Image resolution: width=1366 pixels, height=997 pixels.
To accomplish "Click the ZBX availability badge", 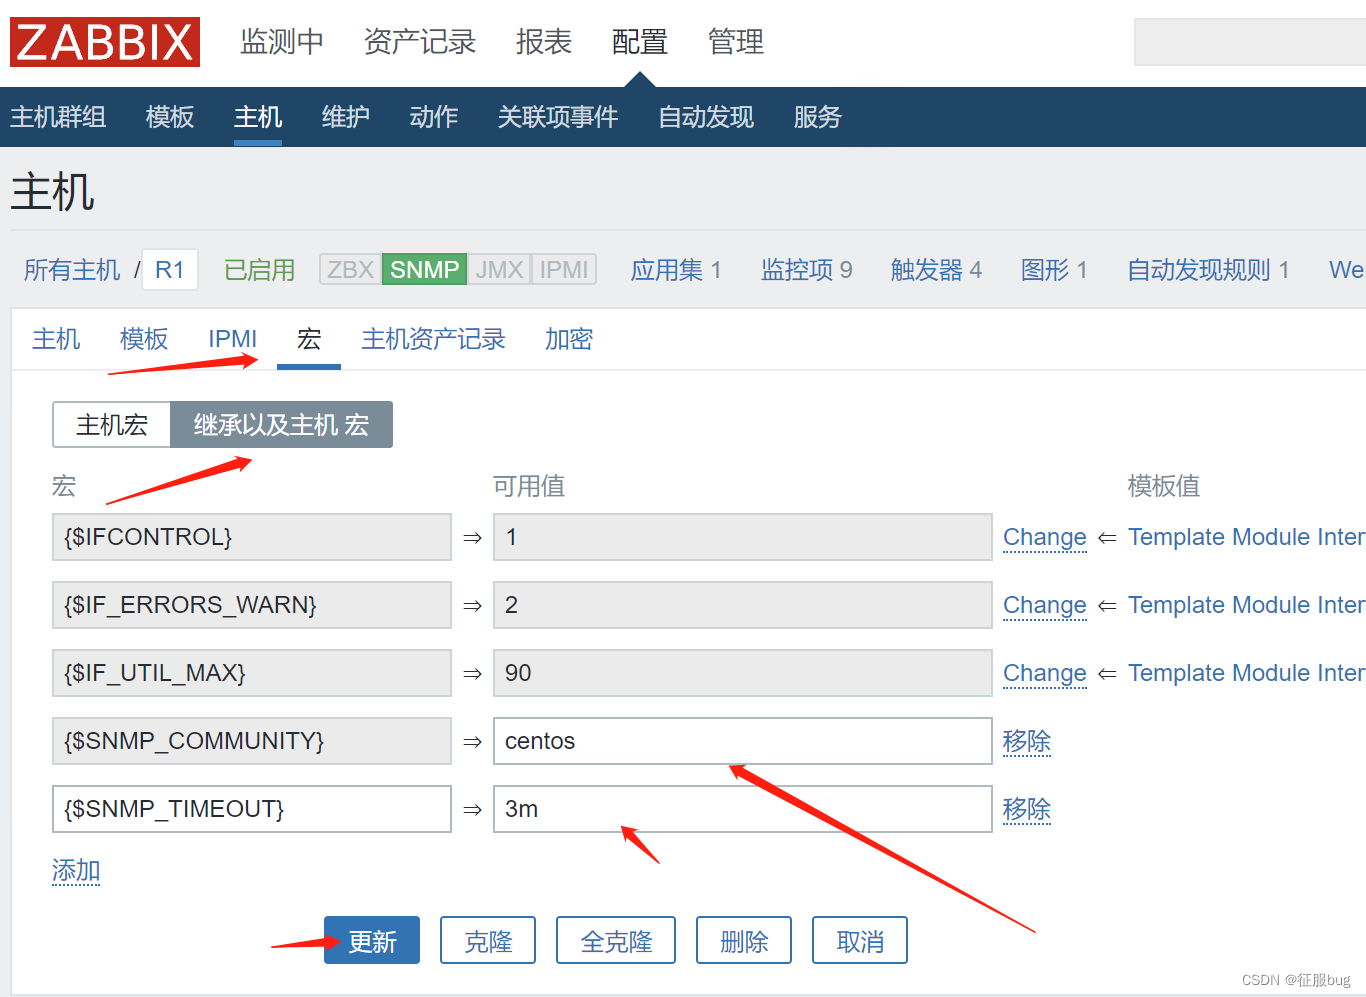I will point(350,270).
